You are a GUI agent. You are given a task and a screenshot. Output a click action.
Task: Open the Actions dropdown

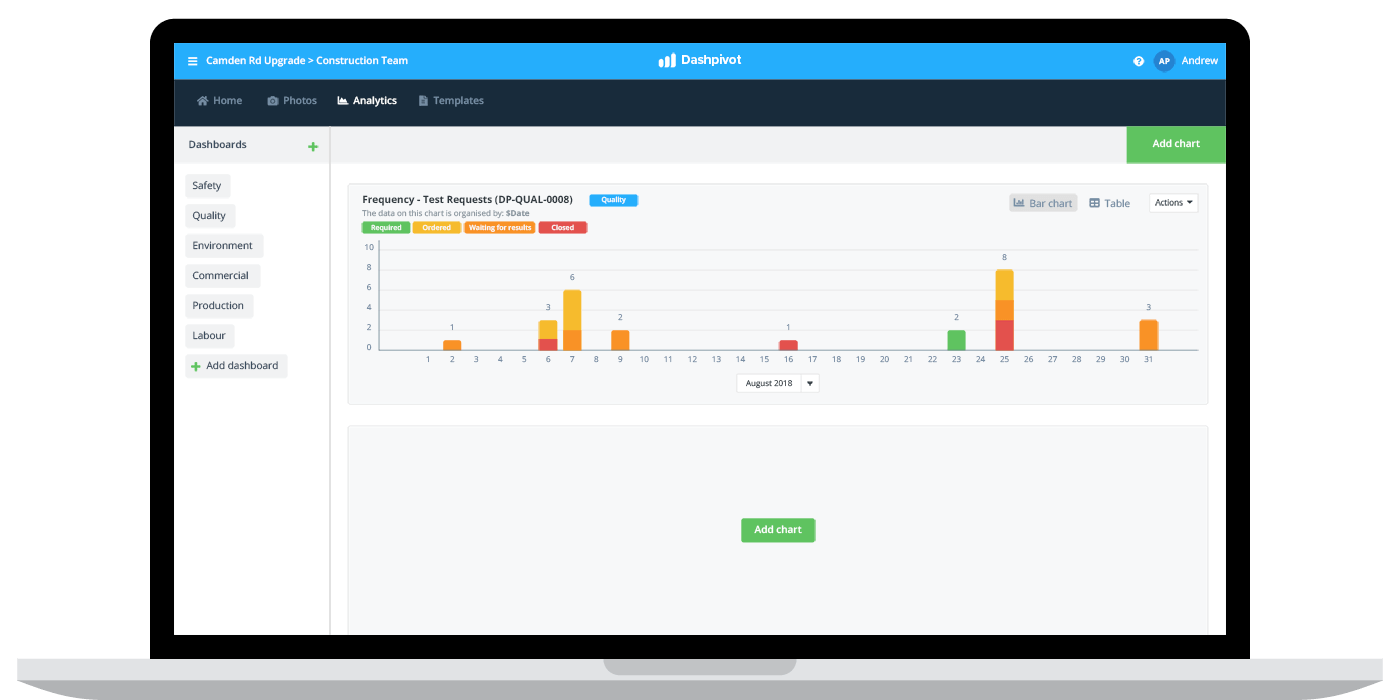1173,203
